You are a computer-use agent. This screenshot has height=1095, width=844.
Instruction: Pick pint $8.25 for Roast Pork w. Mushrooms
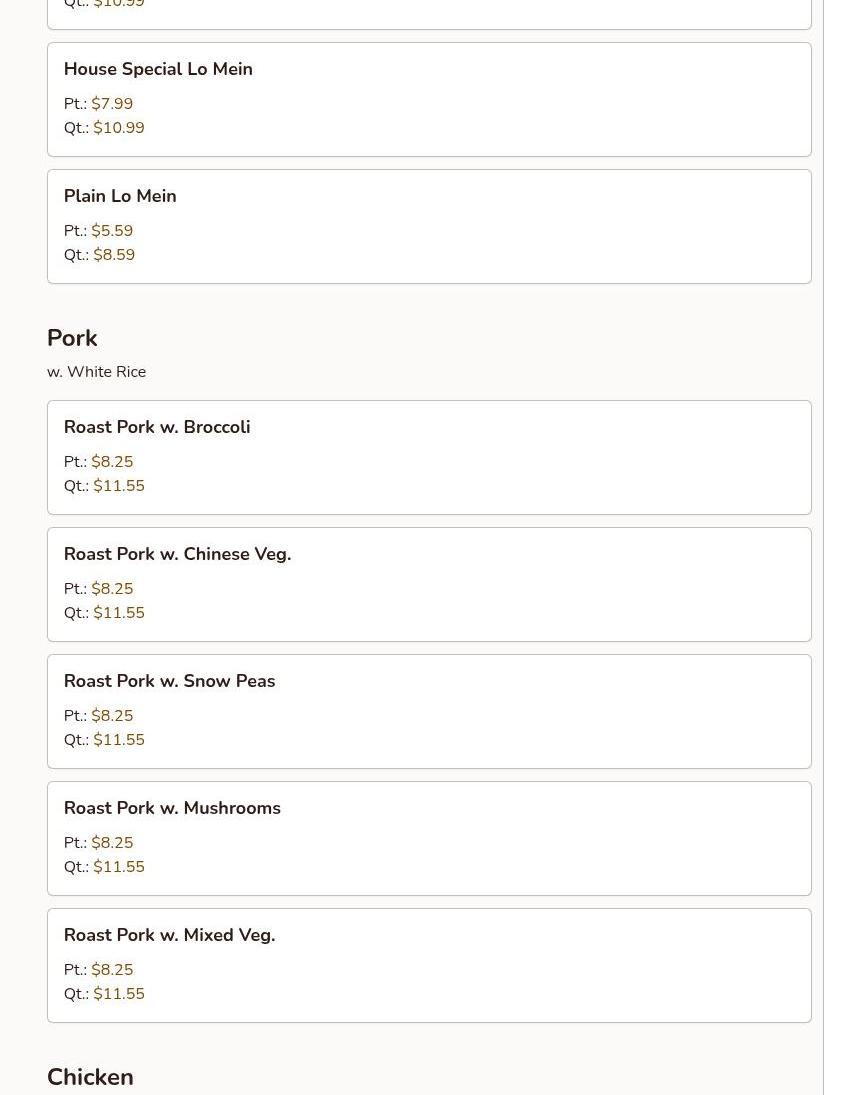pyautogui.click(x=112, y=843)
